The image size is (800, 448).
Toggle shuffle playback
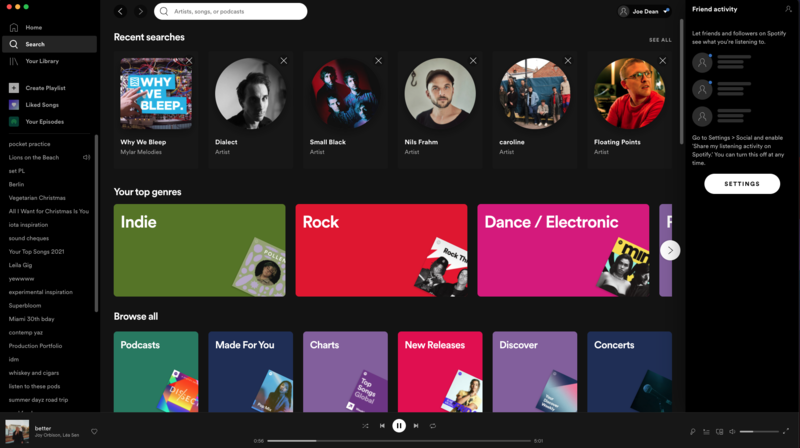365,426
